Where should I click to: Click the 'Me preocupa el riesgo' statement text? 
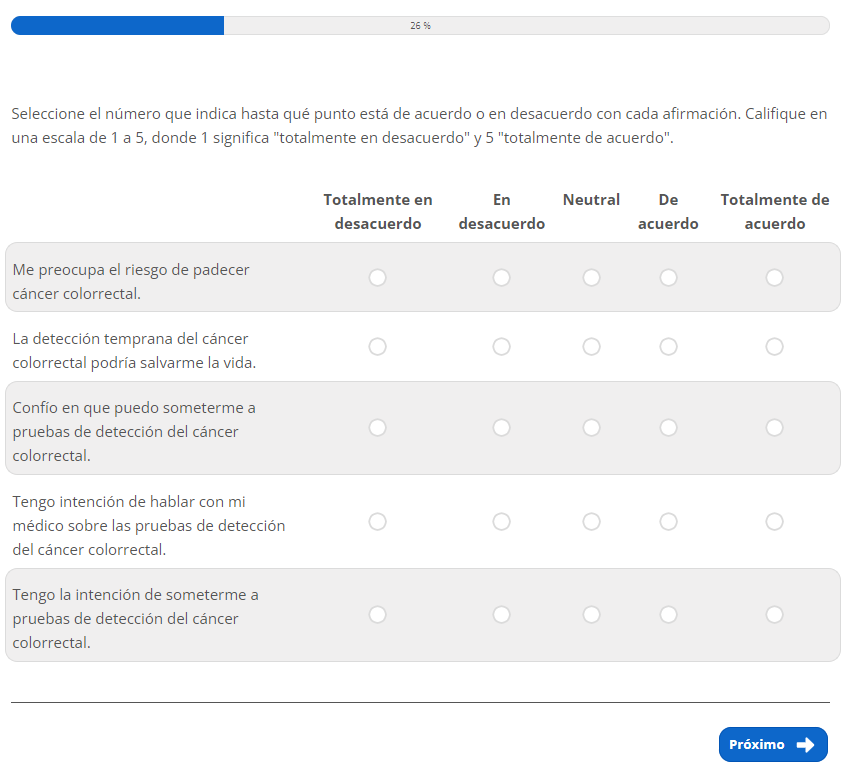tap(131, 282)
